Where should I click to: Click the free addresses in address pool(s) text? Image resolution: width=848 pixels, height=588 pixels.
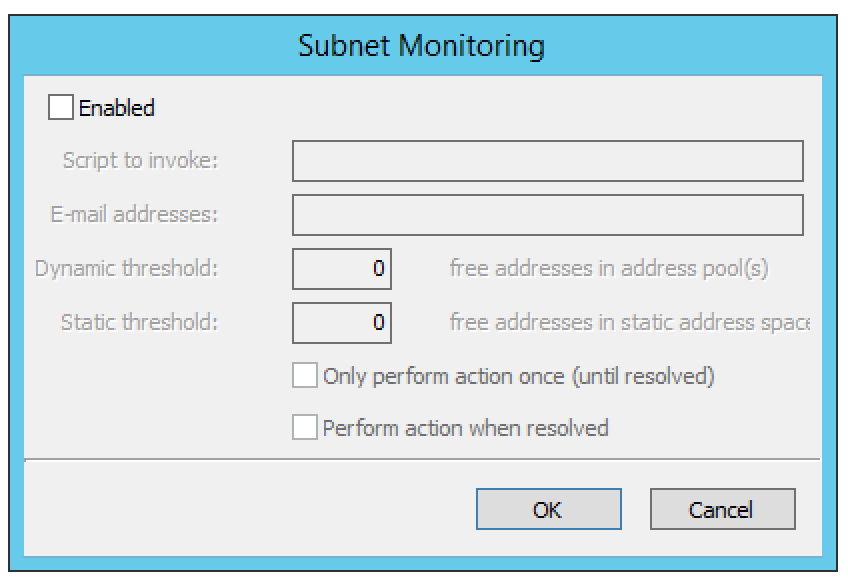(609, 268)
